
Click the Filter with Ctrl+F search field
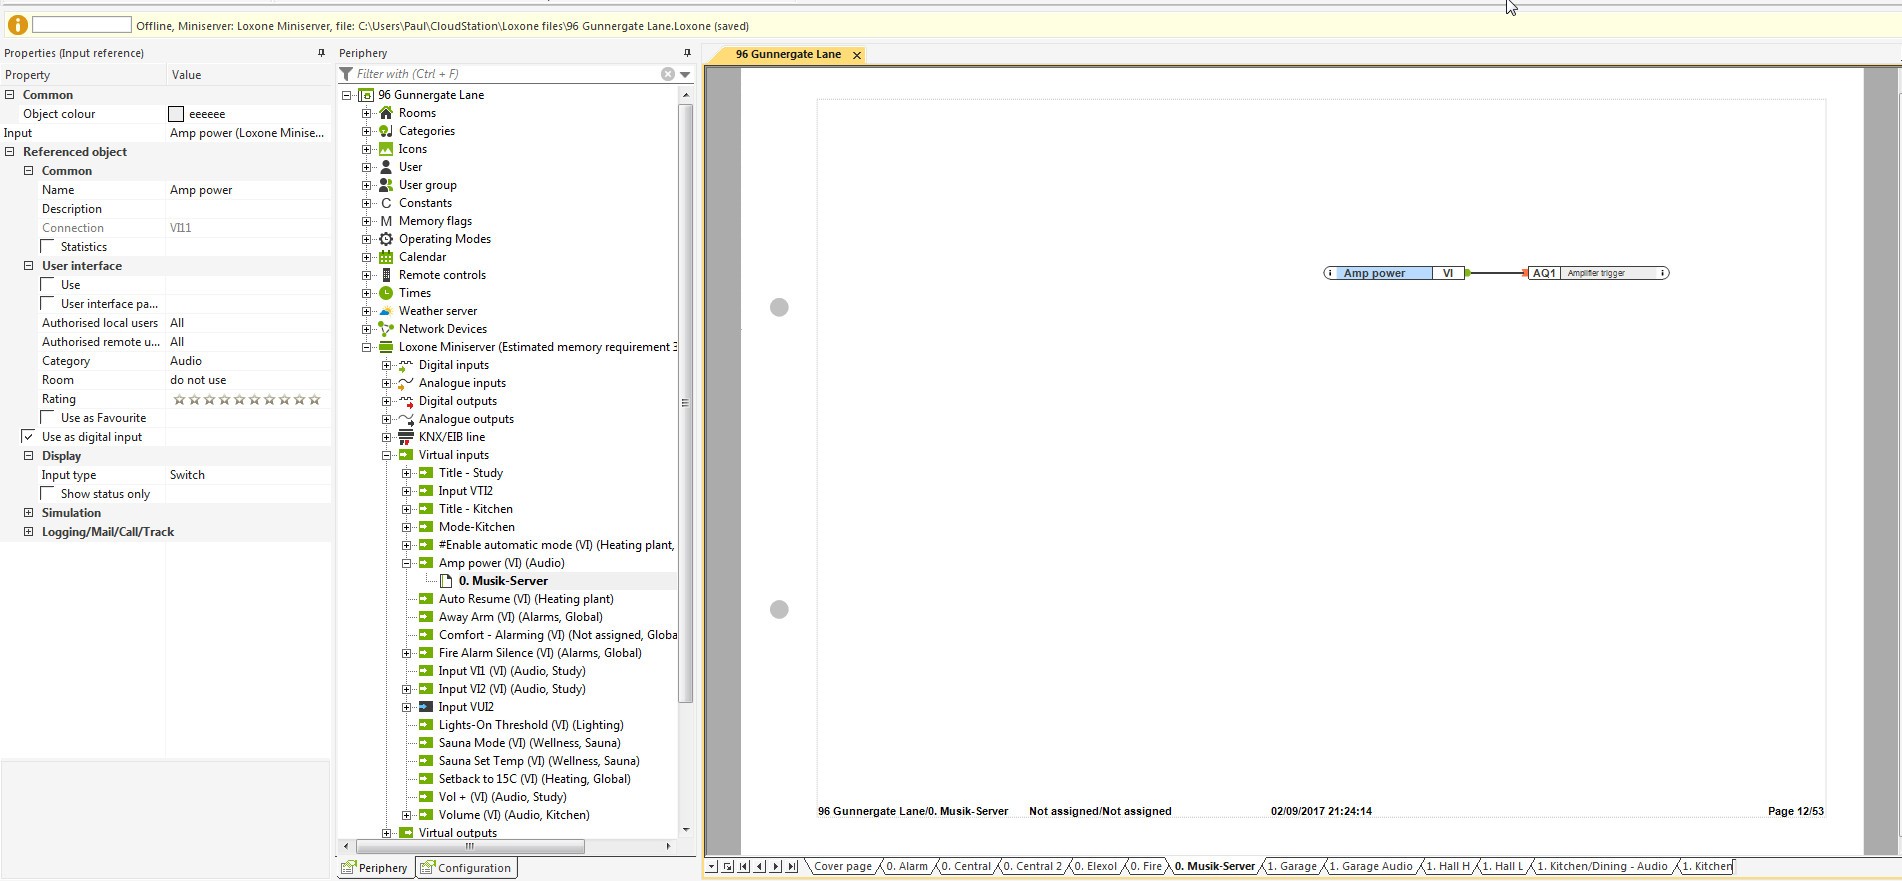point(505,74)
